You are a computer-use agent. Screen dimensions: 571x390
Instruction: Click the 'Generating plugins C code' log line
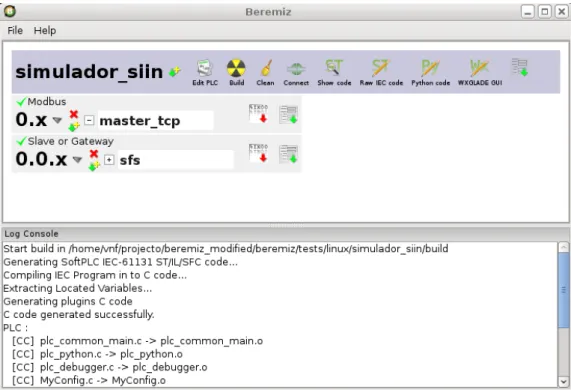(x=68, y=301)
